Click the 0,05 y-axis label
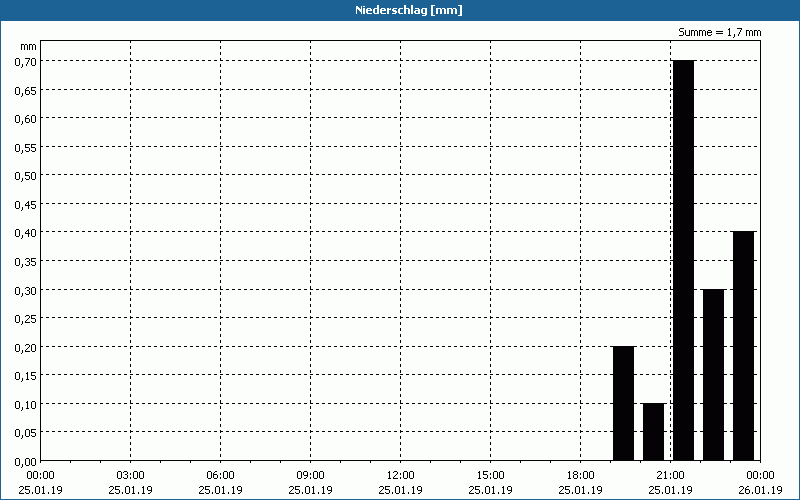 26,433
